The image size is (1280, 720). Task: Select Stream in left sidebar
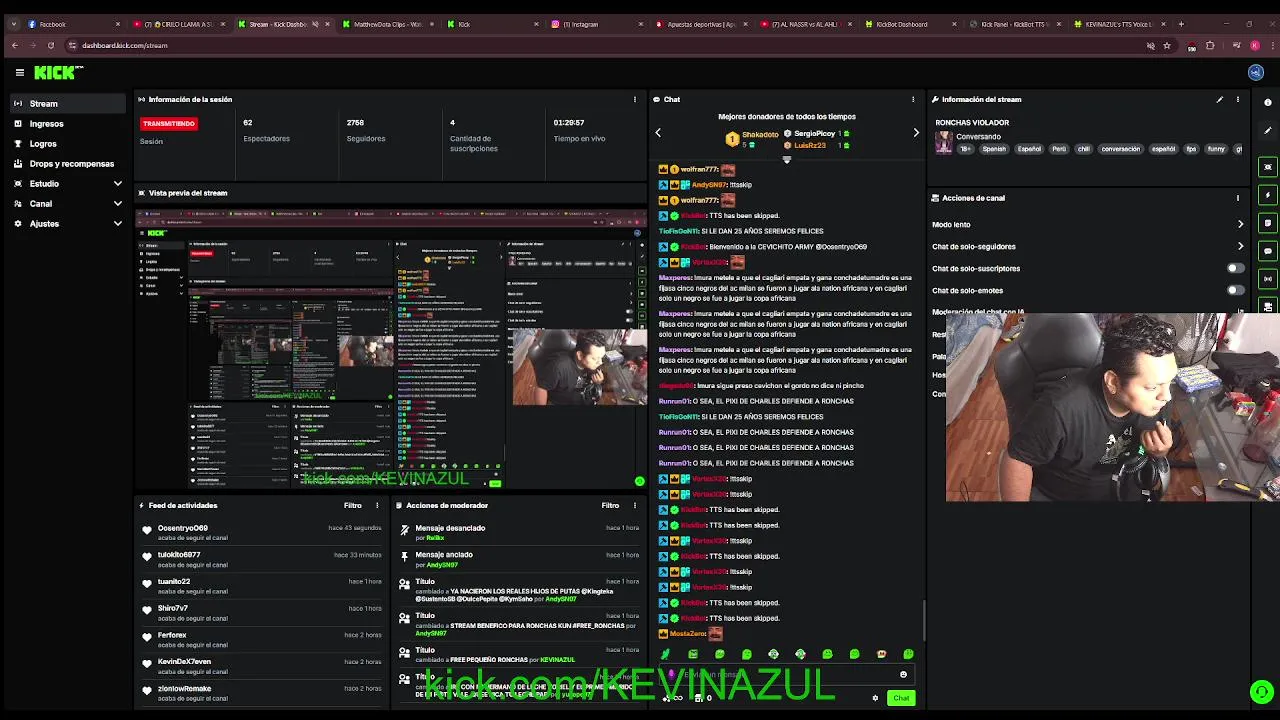click(67, 104)
